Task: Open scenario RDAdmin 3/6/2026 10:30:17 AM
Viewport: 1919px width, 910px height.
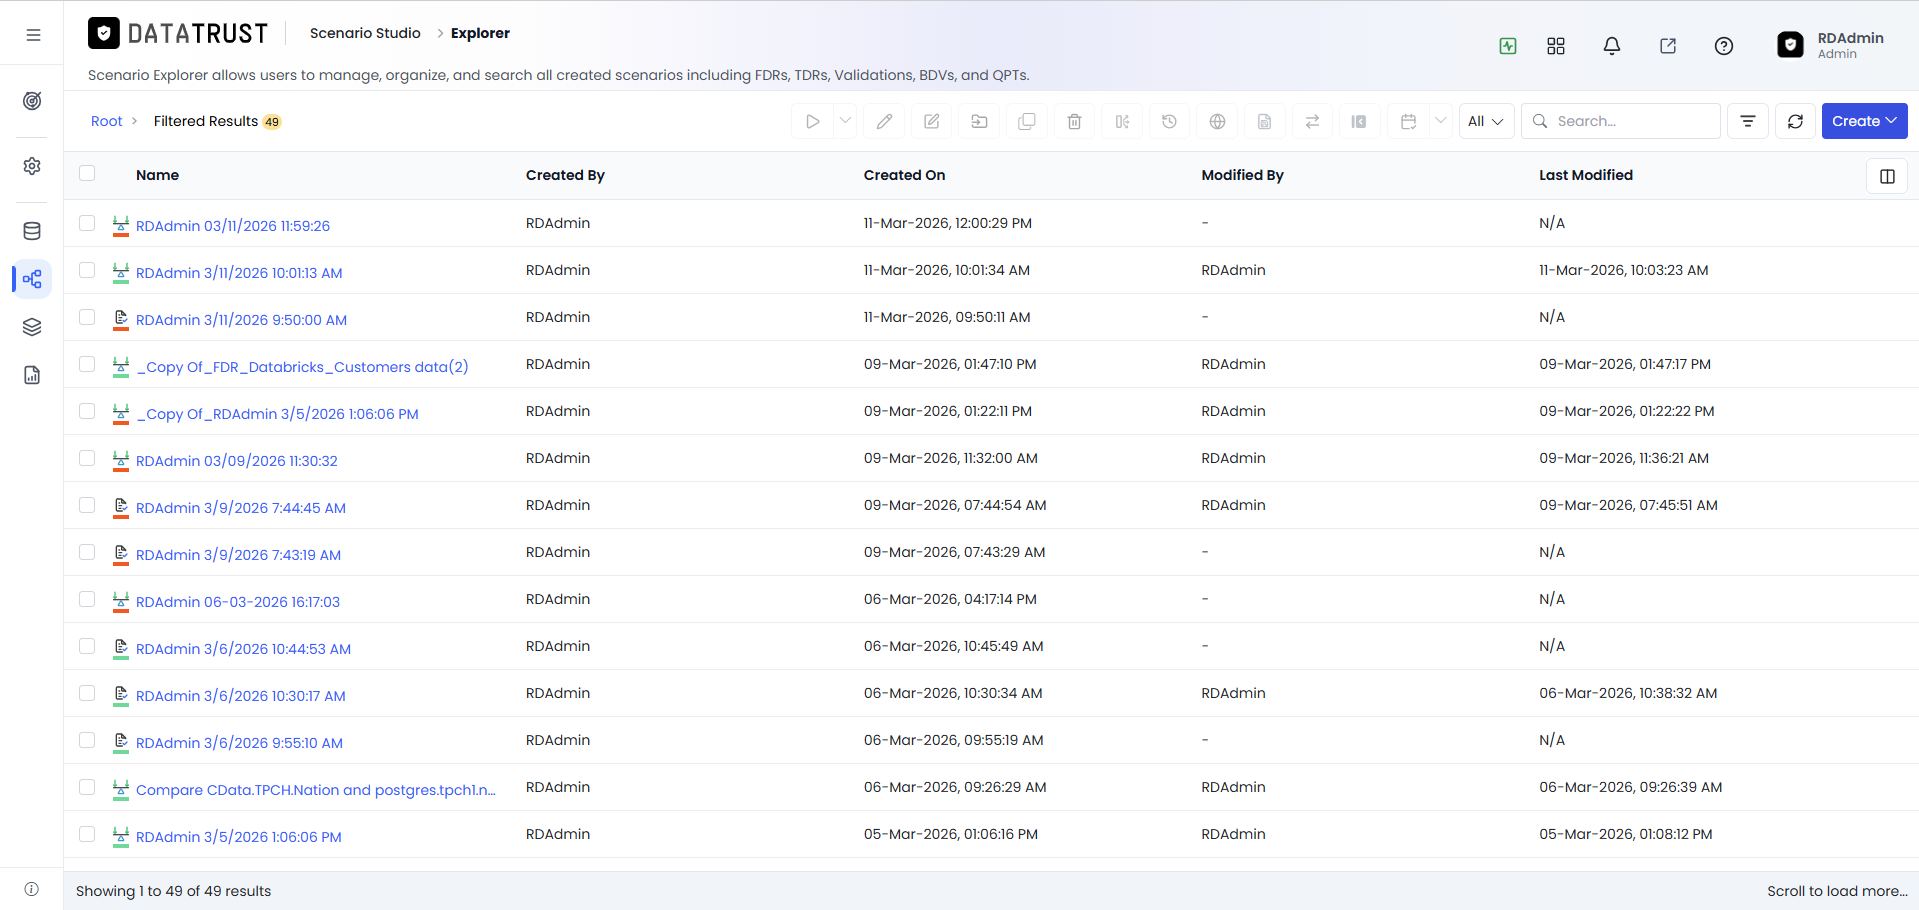Action: pos(241,696)
